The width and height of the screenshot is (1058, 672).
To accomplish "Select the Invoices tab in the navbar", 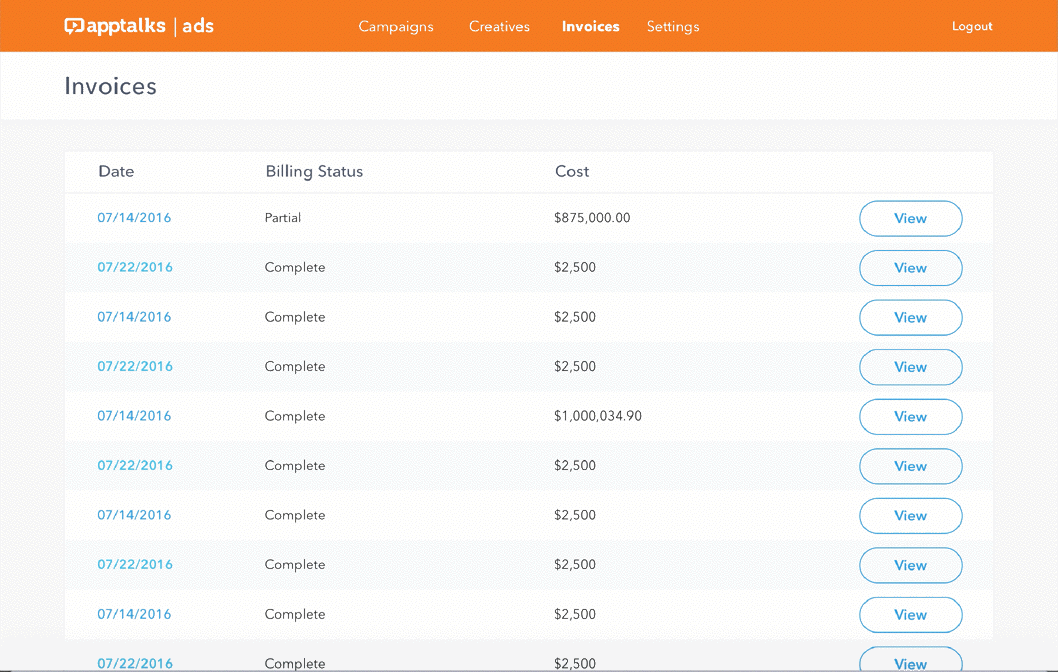I will click(590, 27).
